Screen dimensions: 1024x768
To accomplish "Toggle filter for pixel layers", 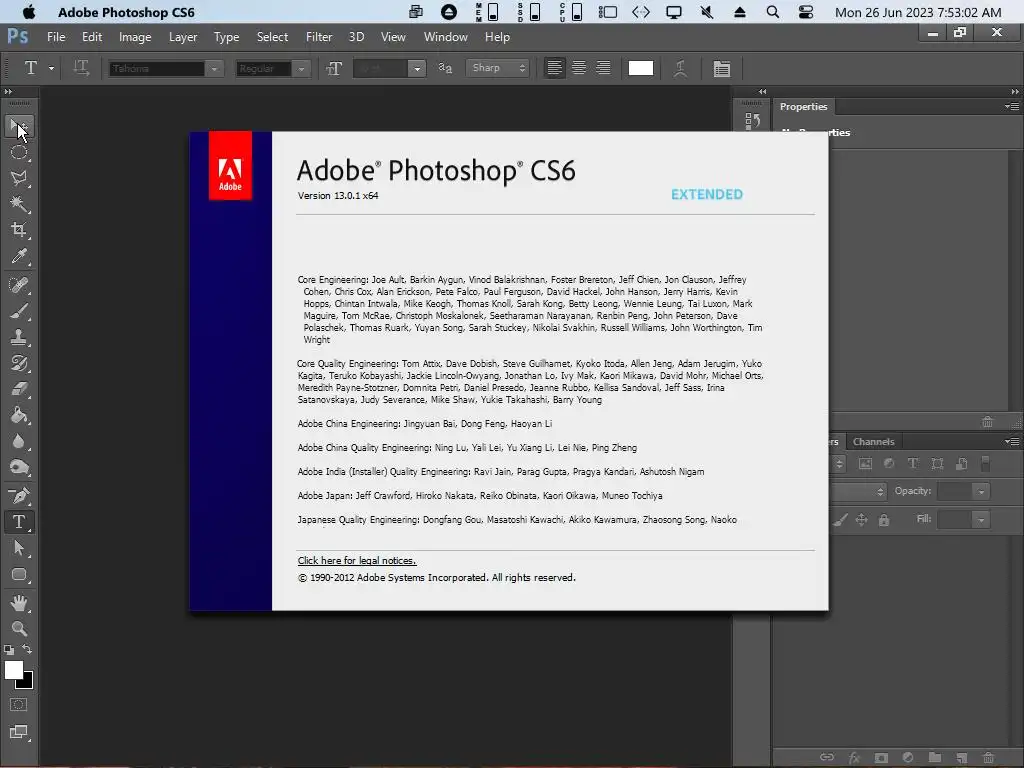I will pos(865,463).
